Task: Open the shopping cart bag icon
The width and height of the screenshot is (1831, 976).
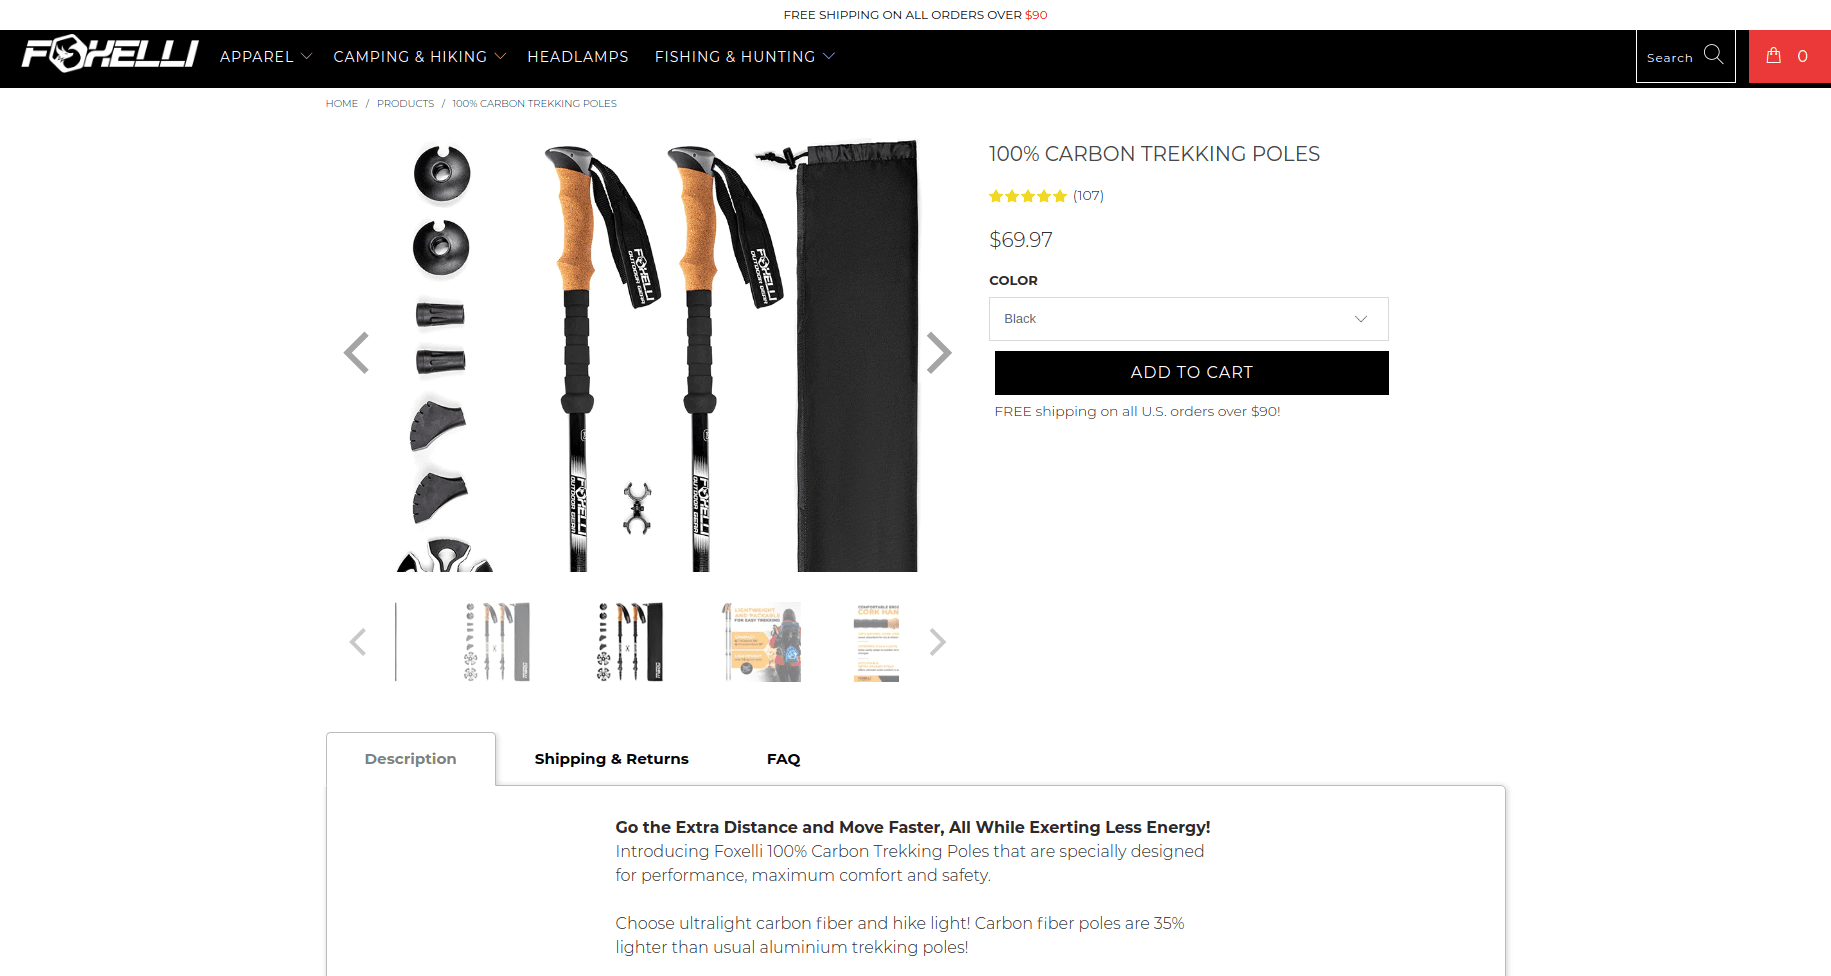Action: point(1774,56)
